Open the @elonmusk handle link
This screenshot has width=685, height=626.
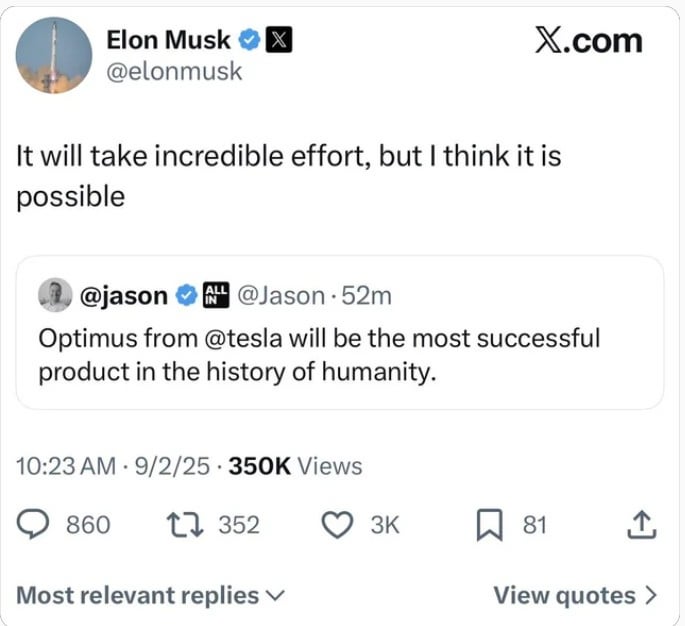(x=173, y=73)
